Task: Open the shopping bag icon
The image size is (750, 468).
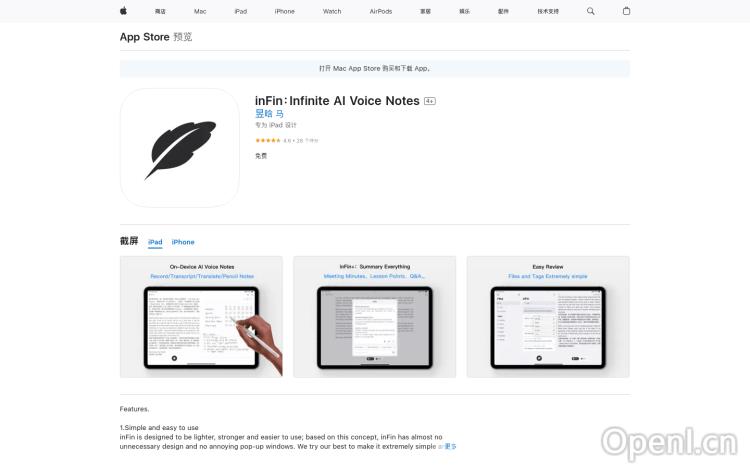Action: click(626, 11)
